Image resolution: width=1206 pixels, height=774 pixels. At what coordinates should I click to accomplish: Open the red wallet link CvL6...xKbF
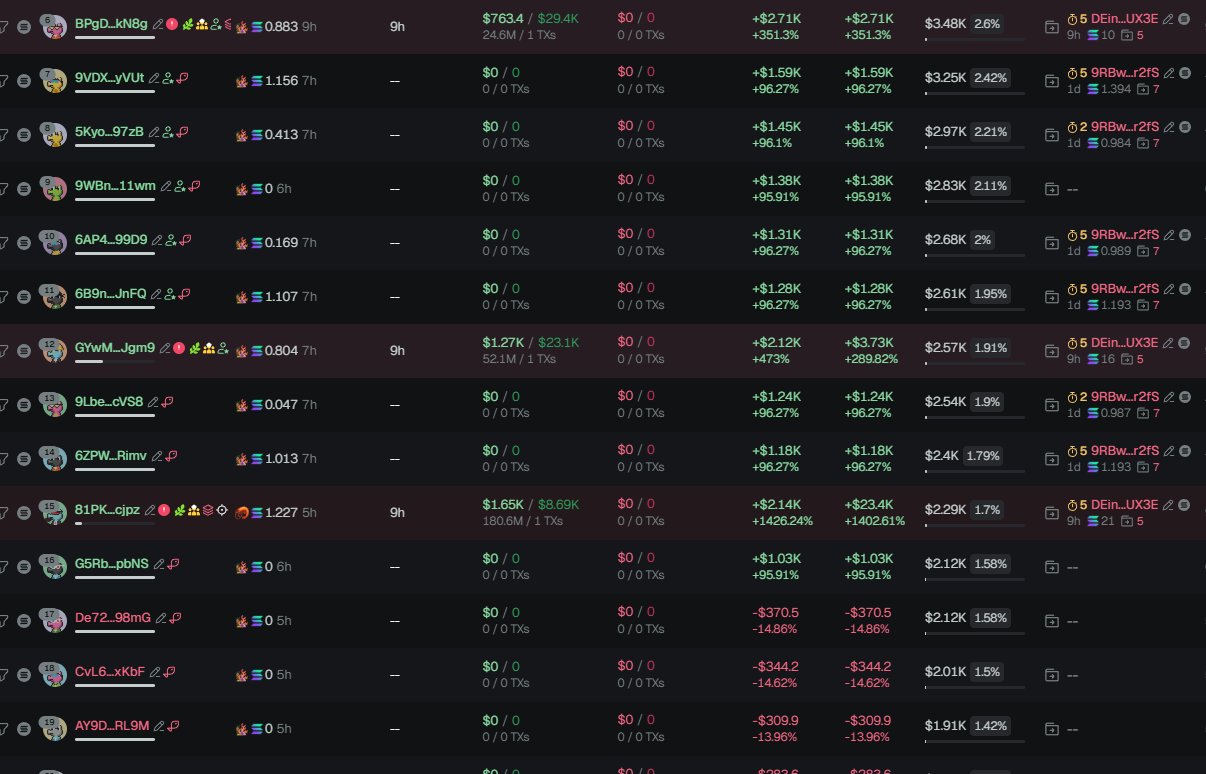tap(109, 671)
